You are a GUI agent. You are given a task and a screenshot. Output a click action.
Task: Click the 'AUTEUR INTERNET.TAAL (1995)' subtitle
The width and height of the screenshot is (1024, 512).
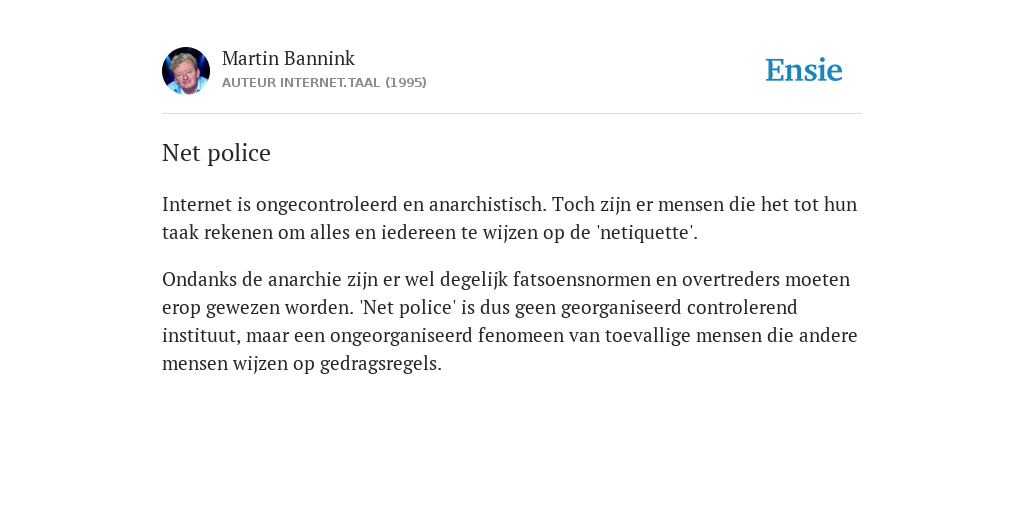pyautogui.click(x=324, y=82)
